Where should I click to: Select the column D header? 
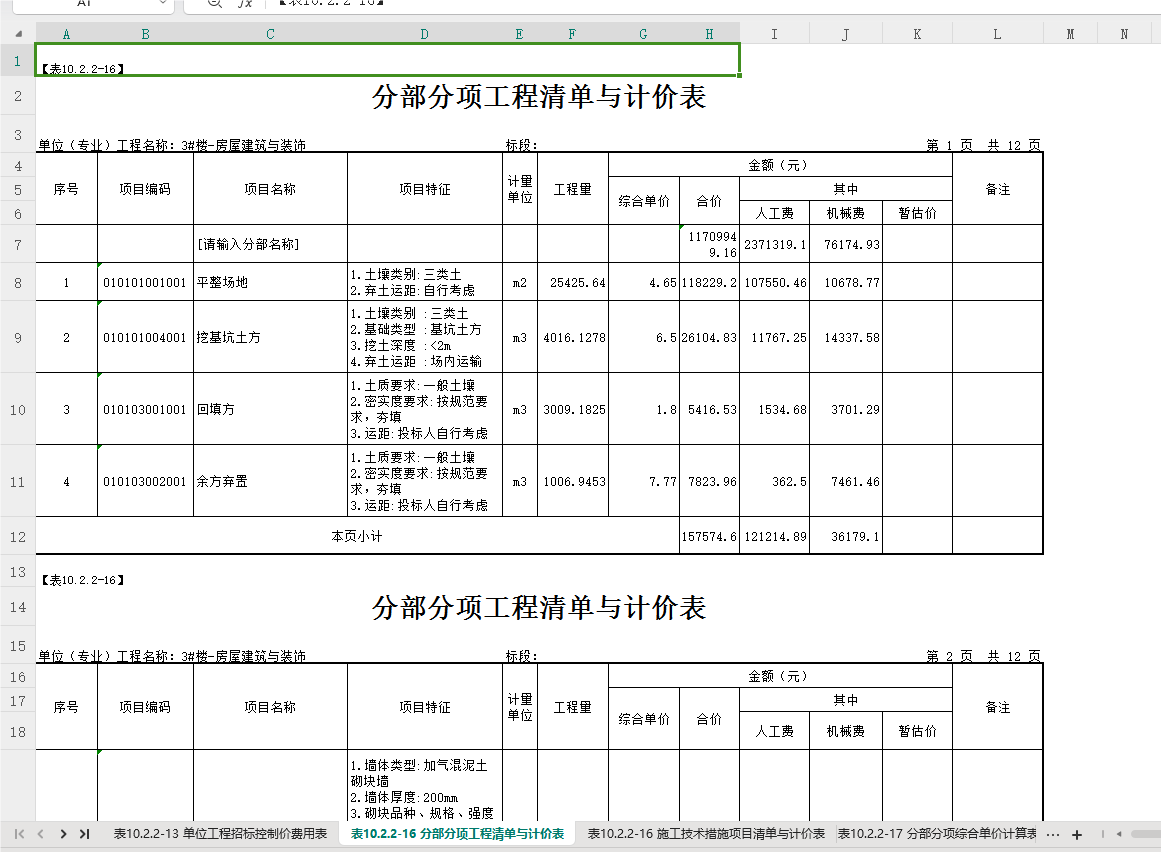click(424, 34)
